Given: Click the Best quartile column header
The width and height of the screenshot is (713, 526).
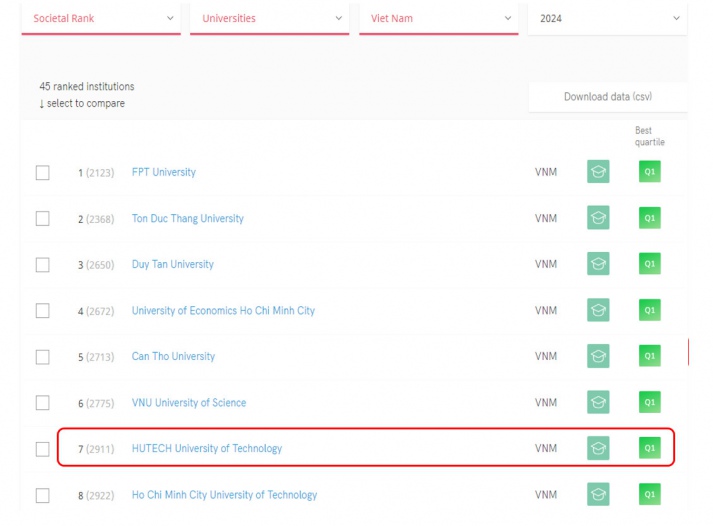Looking at the screenshot, I should (x=649, y=136).
